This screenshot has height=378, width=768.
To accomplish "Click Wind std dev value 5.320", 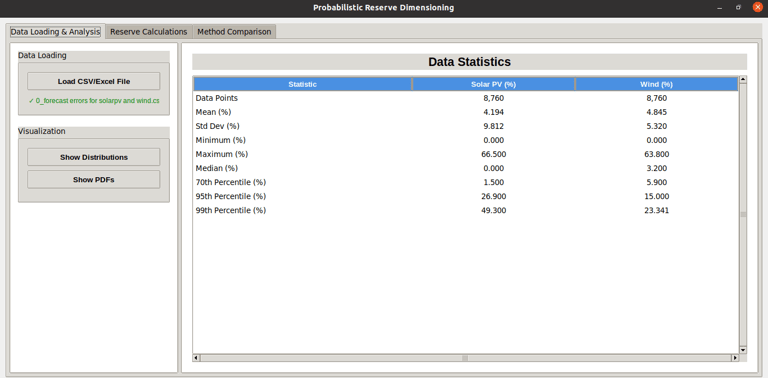I will (656, 126).
